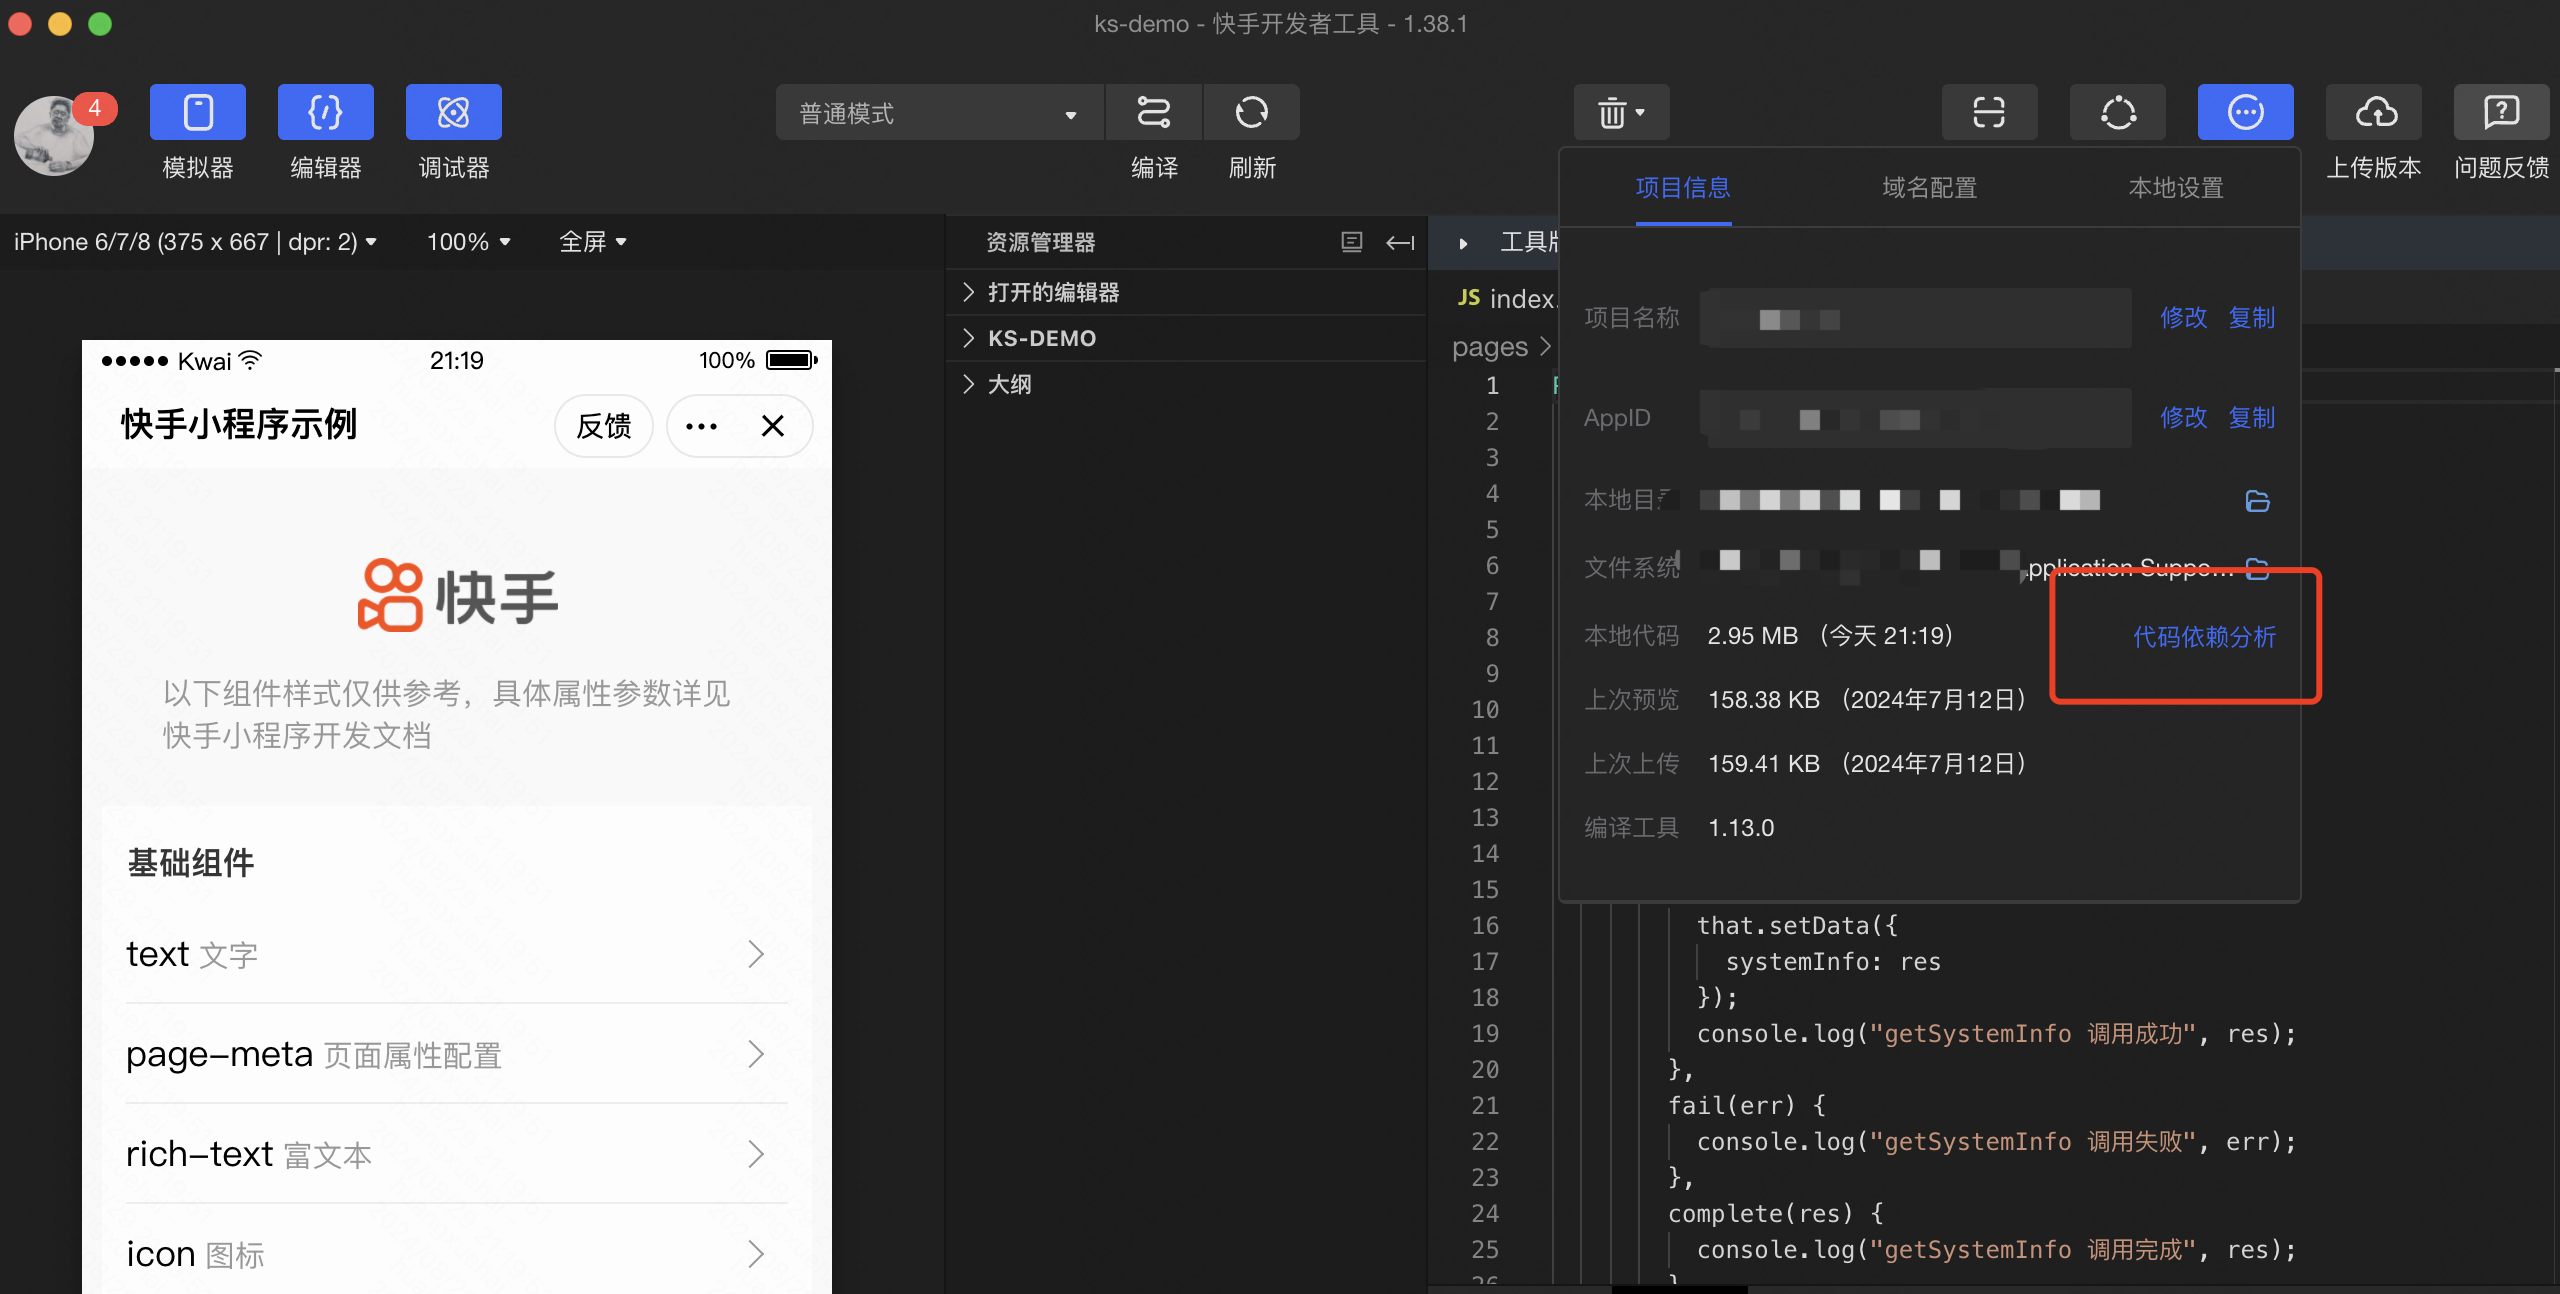2560x1294 pixels.
Task: Click the circular sync toolbar icon
Action: [x=2118, y=112]
